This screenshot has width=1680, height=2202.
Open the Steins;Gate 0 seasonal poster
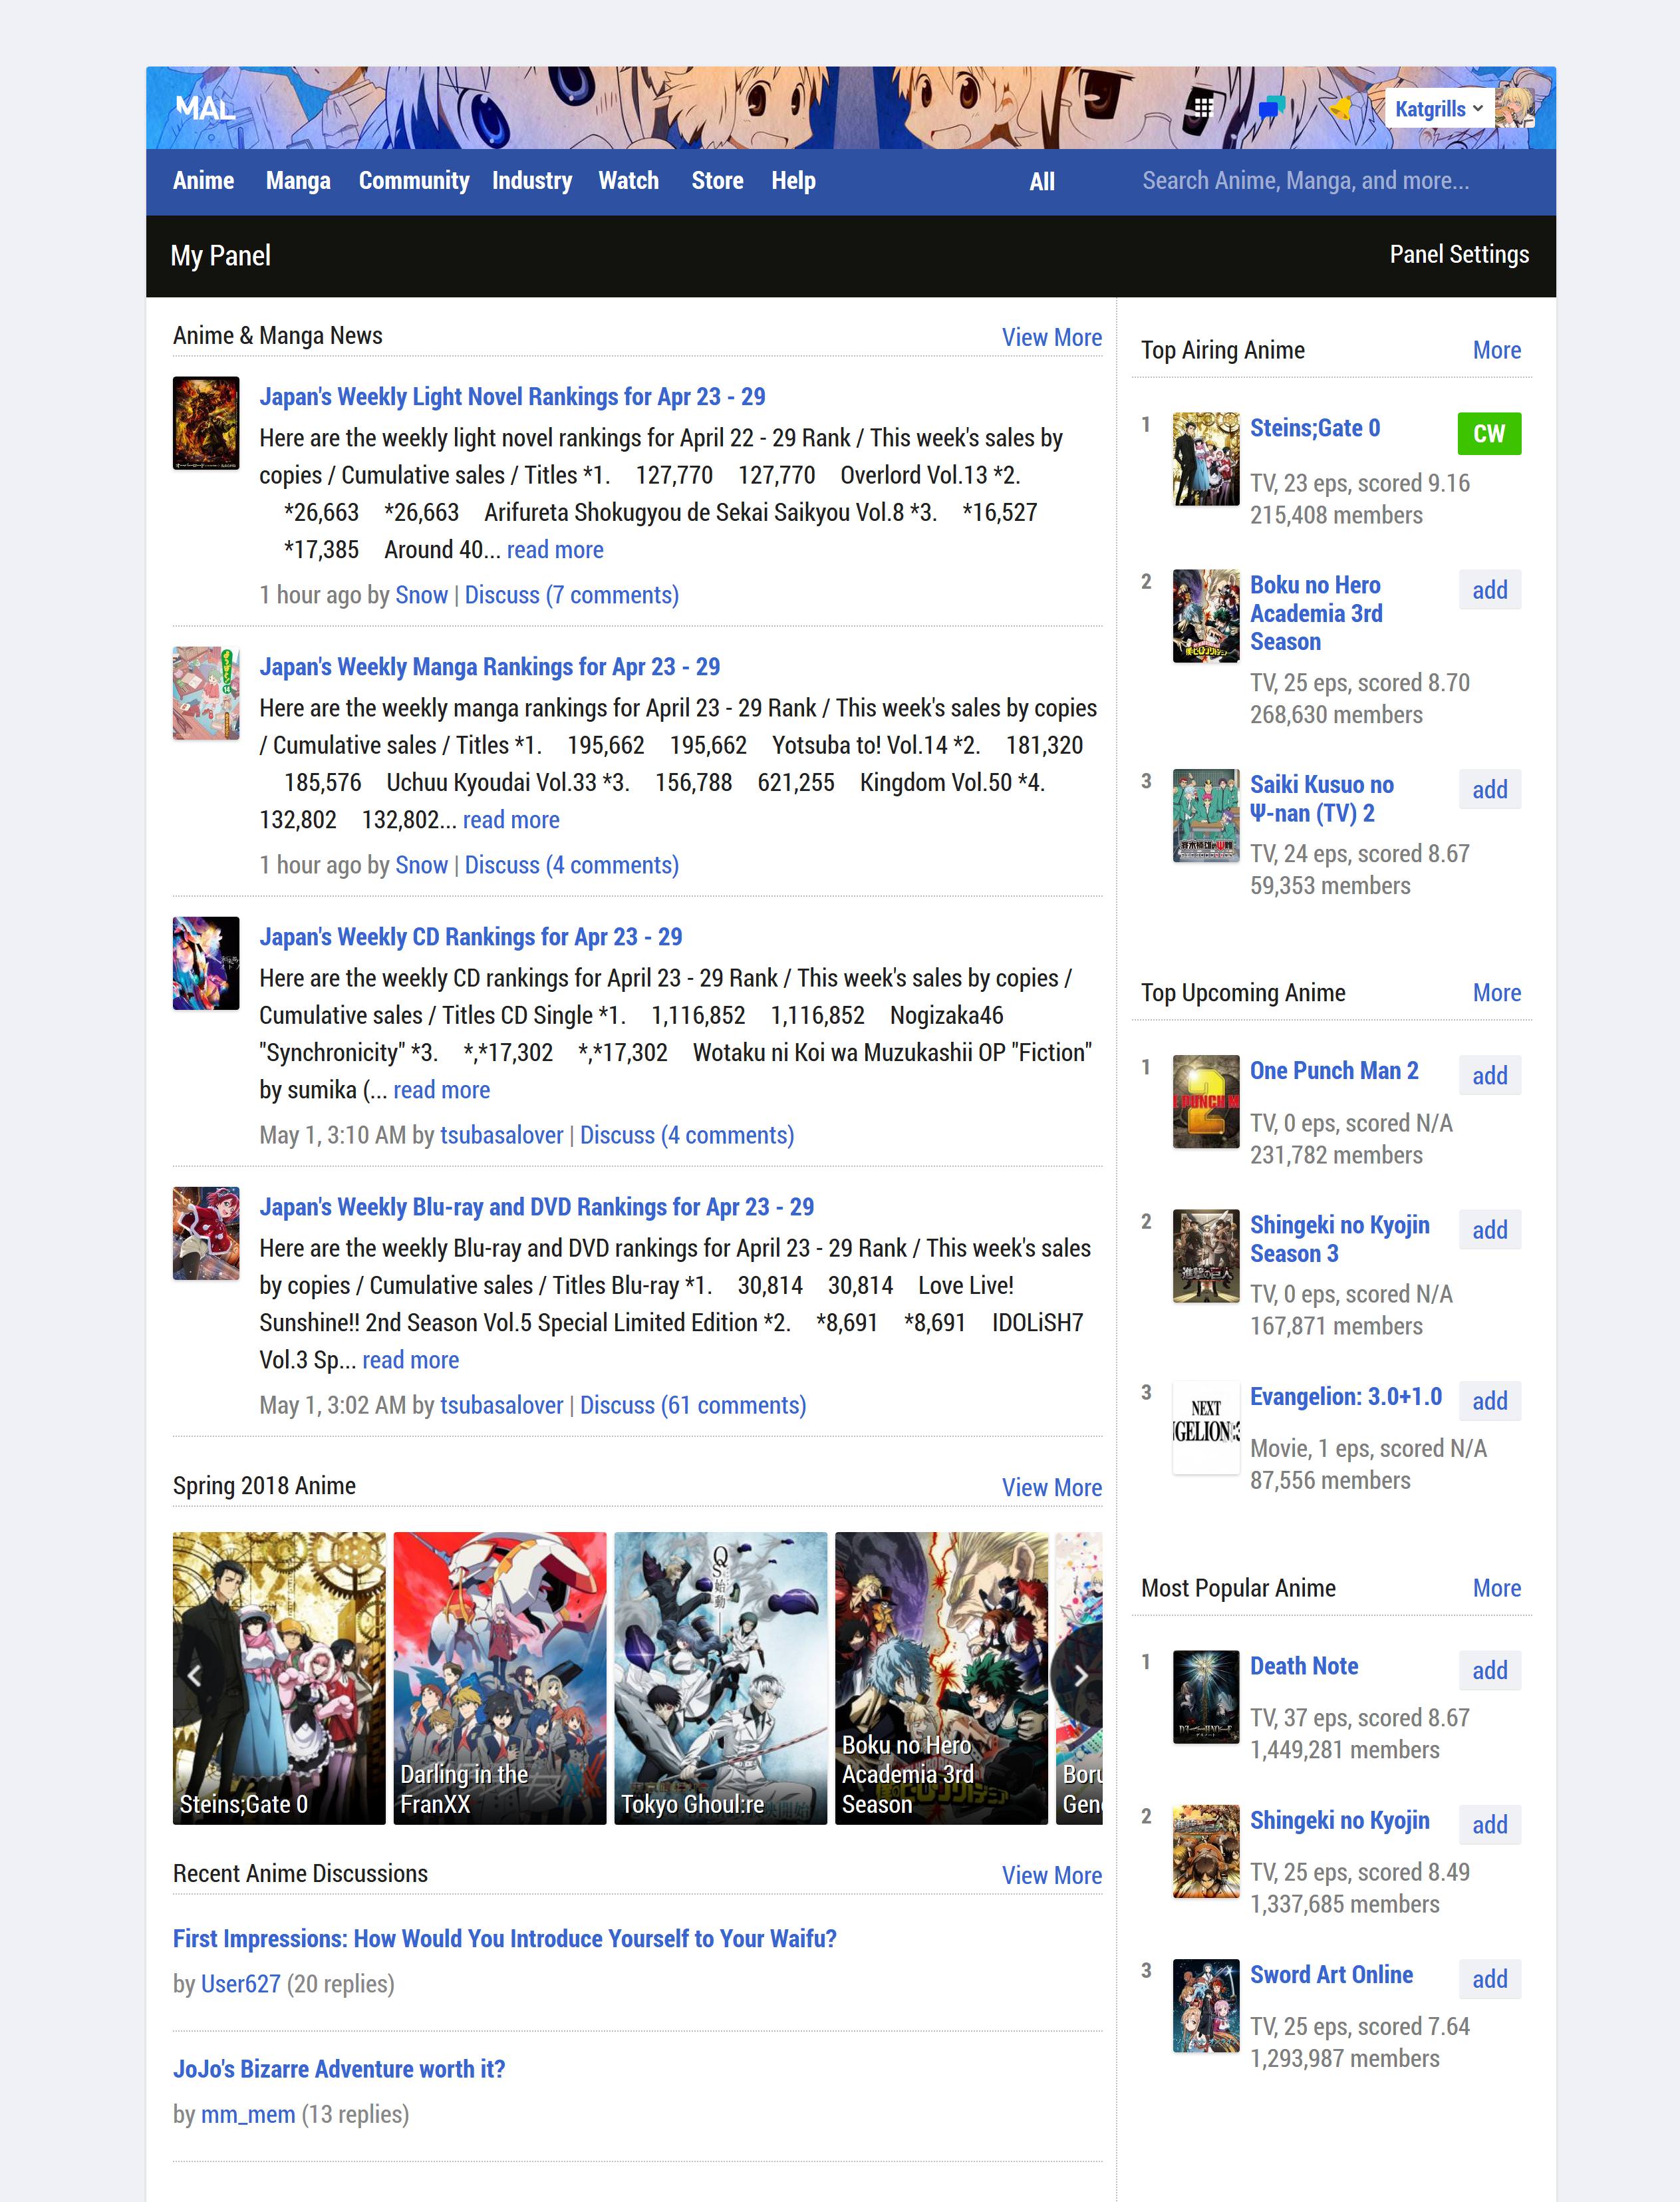point(279,1678)
